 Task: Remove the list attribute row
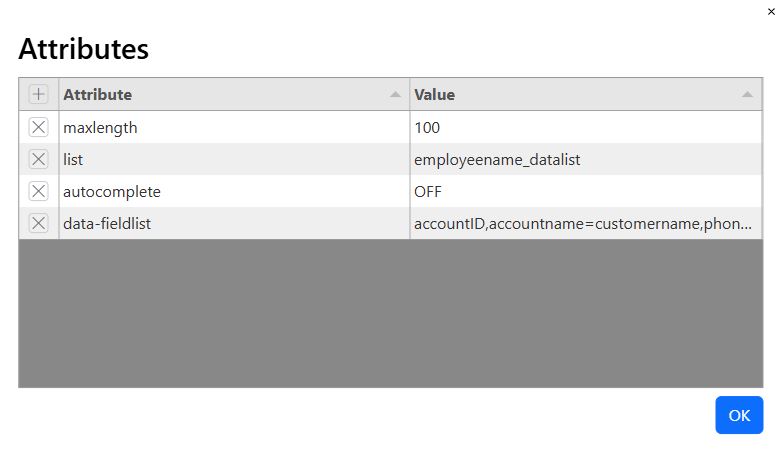[x=39, y=159]
